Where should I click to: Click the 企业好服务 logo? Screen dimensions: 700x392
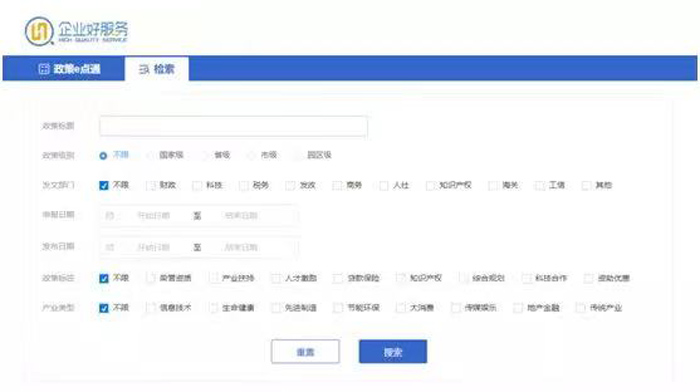click(76, 31)
